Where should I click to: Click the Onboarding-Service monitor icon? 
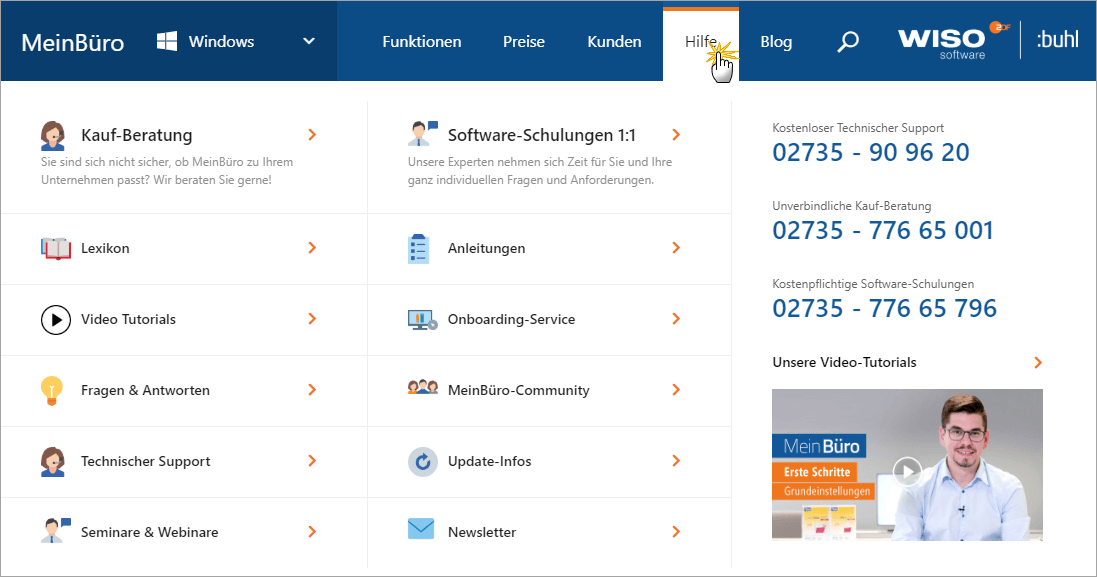coord(423,320)
